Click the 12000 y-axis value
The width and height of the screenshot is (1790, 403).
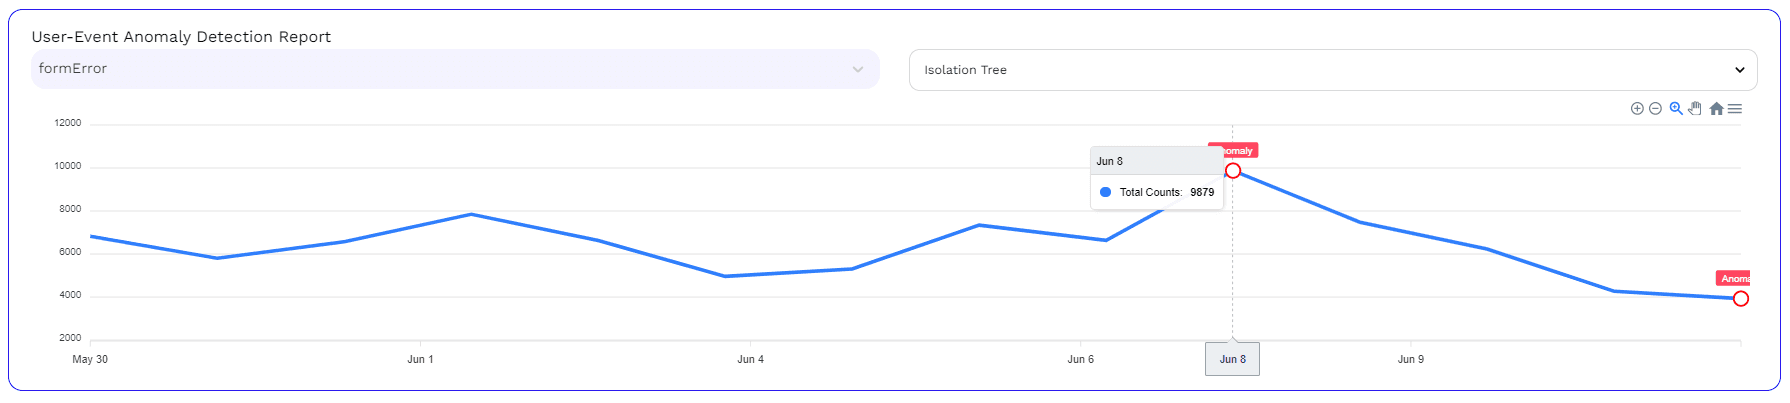pos(68,123)
